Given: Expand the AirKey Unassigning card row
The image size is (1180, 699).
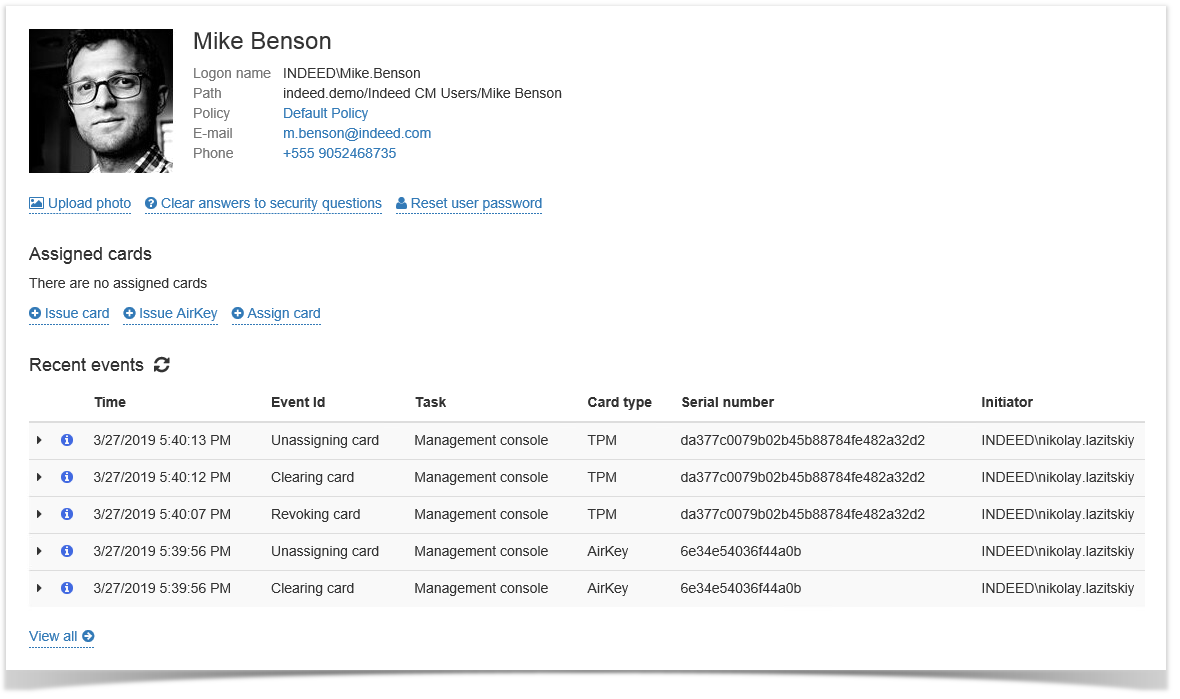Looking at the screenshot, I should [x=39, y=551].
